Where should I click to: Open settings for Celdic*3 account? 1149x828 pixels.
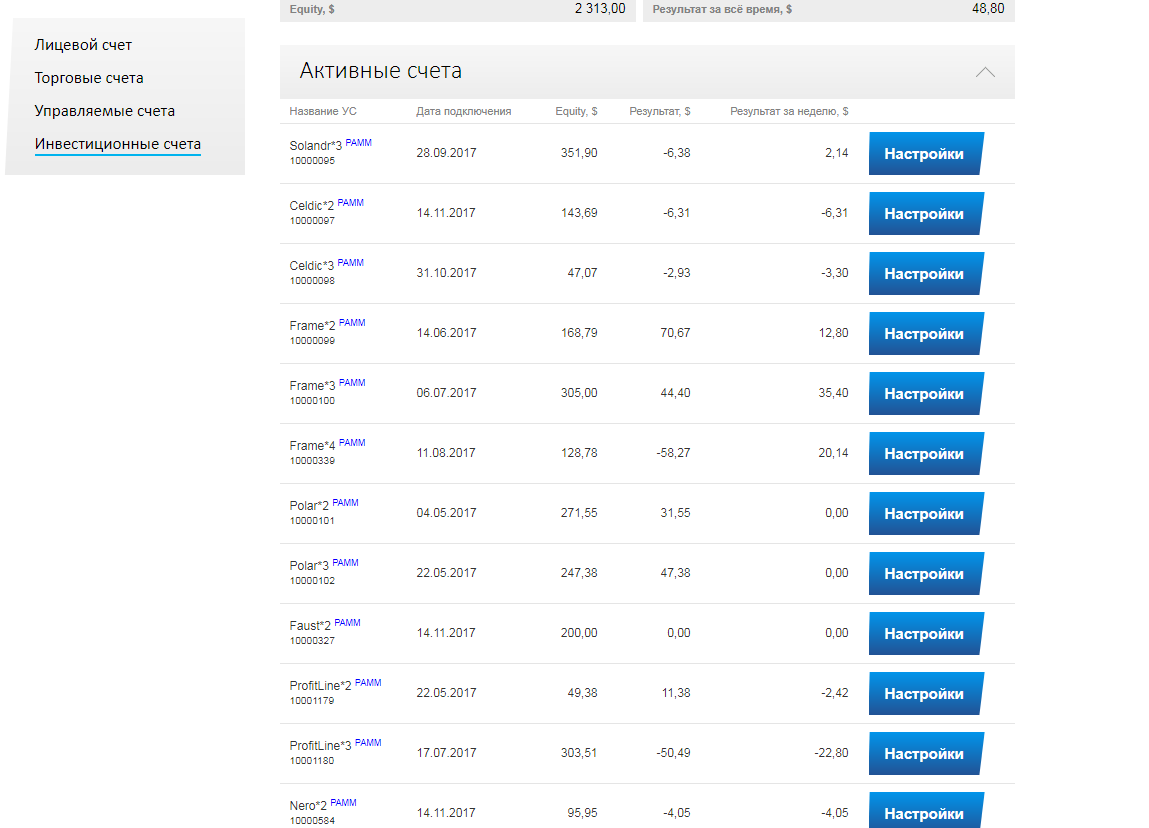point(925,274)
